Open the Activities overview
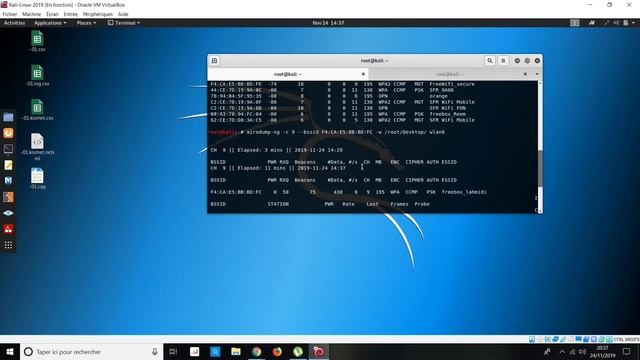The image size is (640, 360). 14,23
